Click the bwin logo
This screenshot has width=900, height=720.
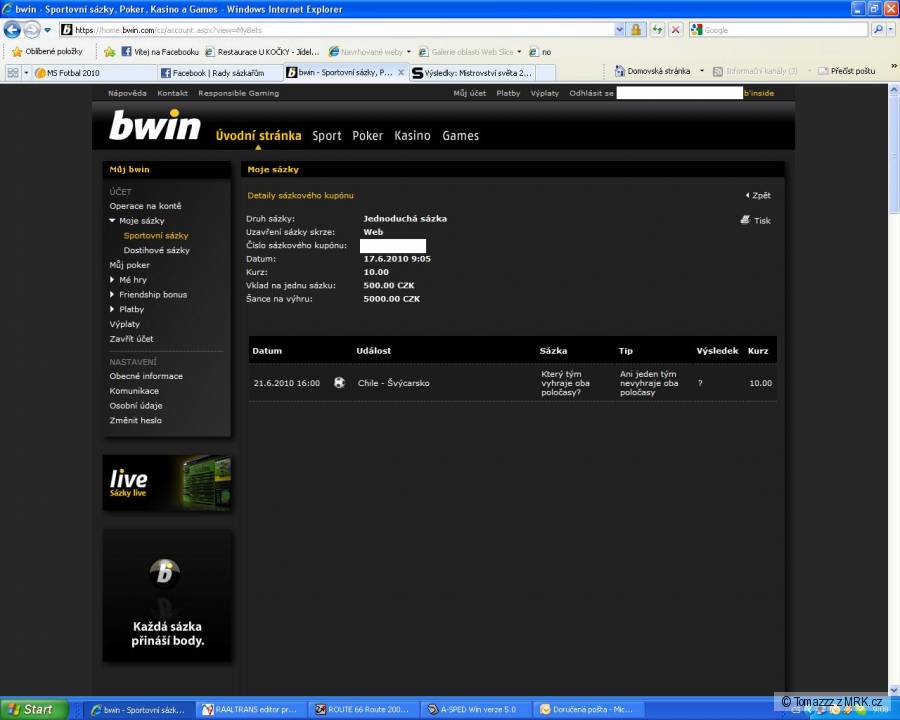pos(155,128)
